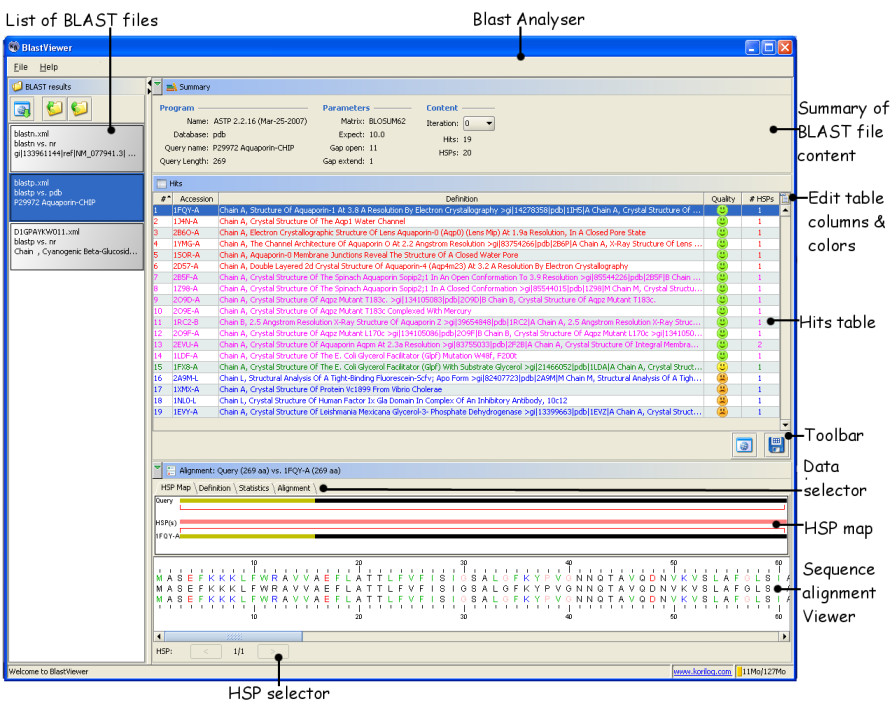Click the edit table columns icon beside # HSPs
896x717 pixels.
click(x=785, y=198)
